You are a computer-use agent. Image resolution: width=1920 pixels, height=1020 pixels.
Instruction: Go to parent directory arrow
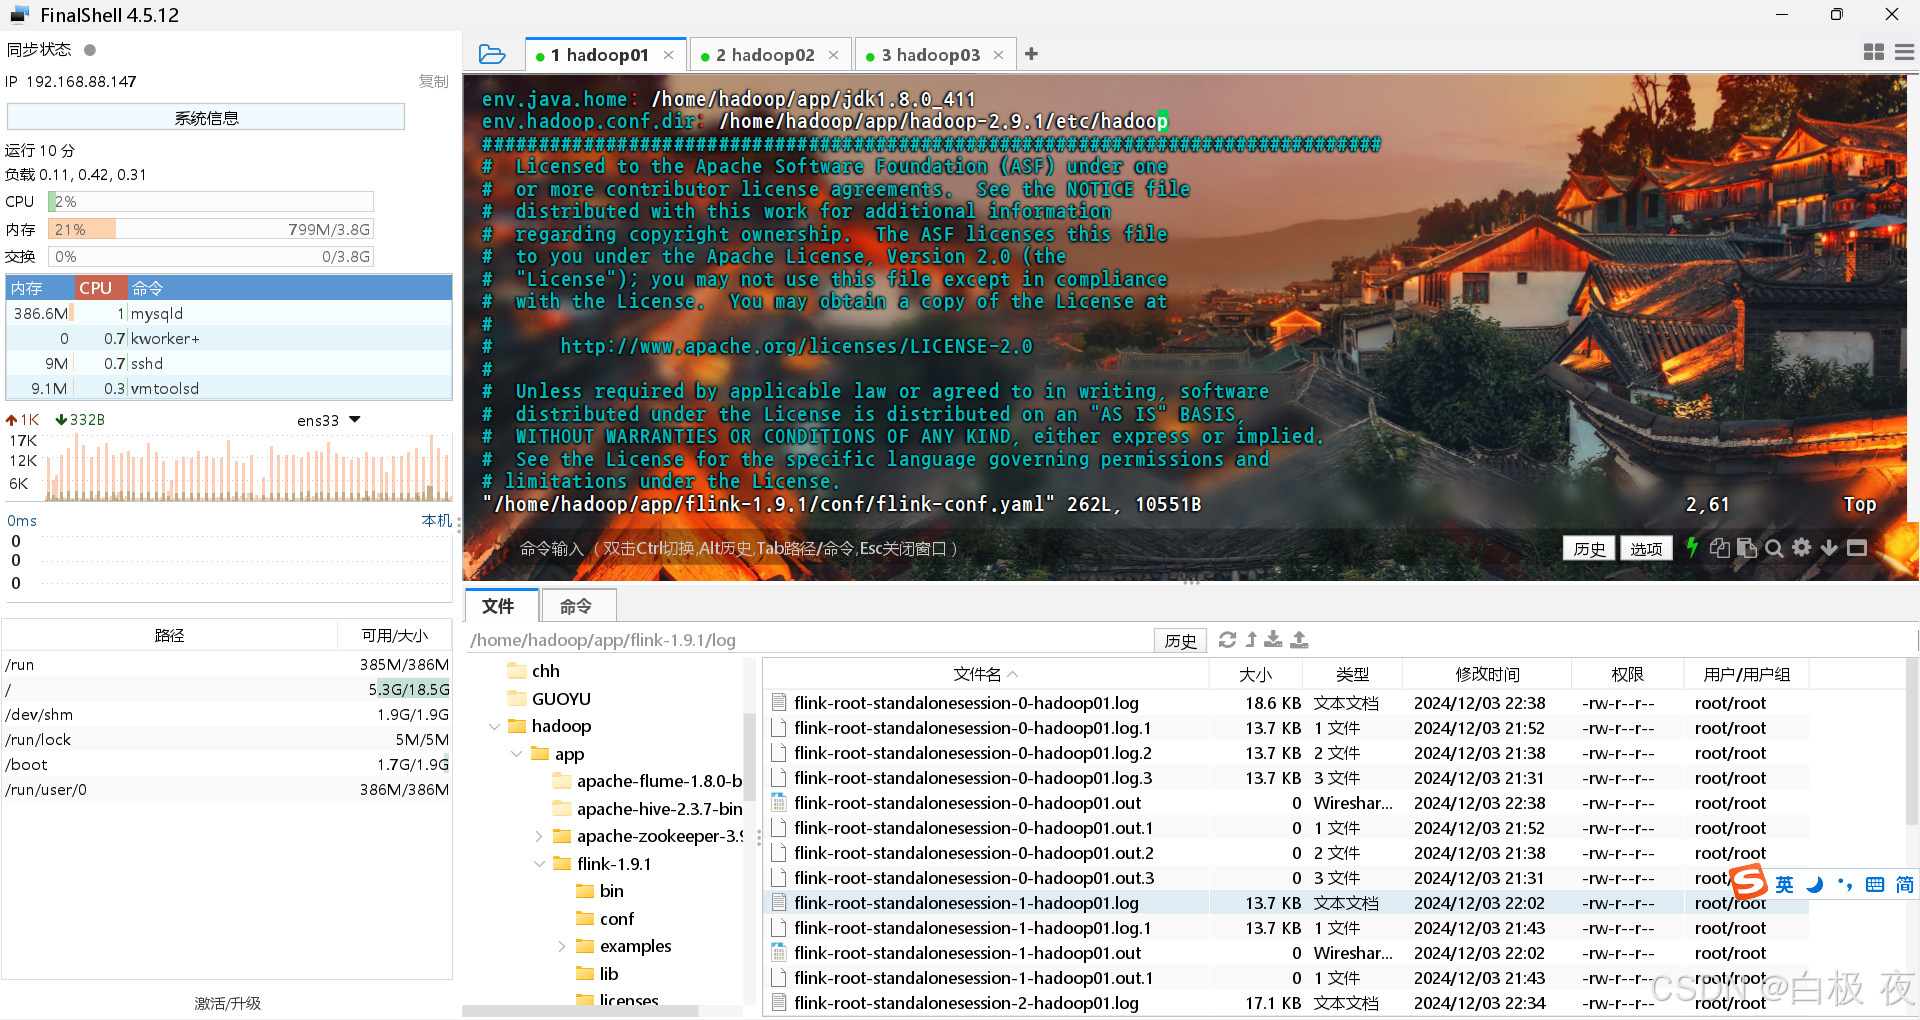tap(1251, 639)
